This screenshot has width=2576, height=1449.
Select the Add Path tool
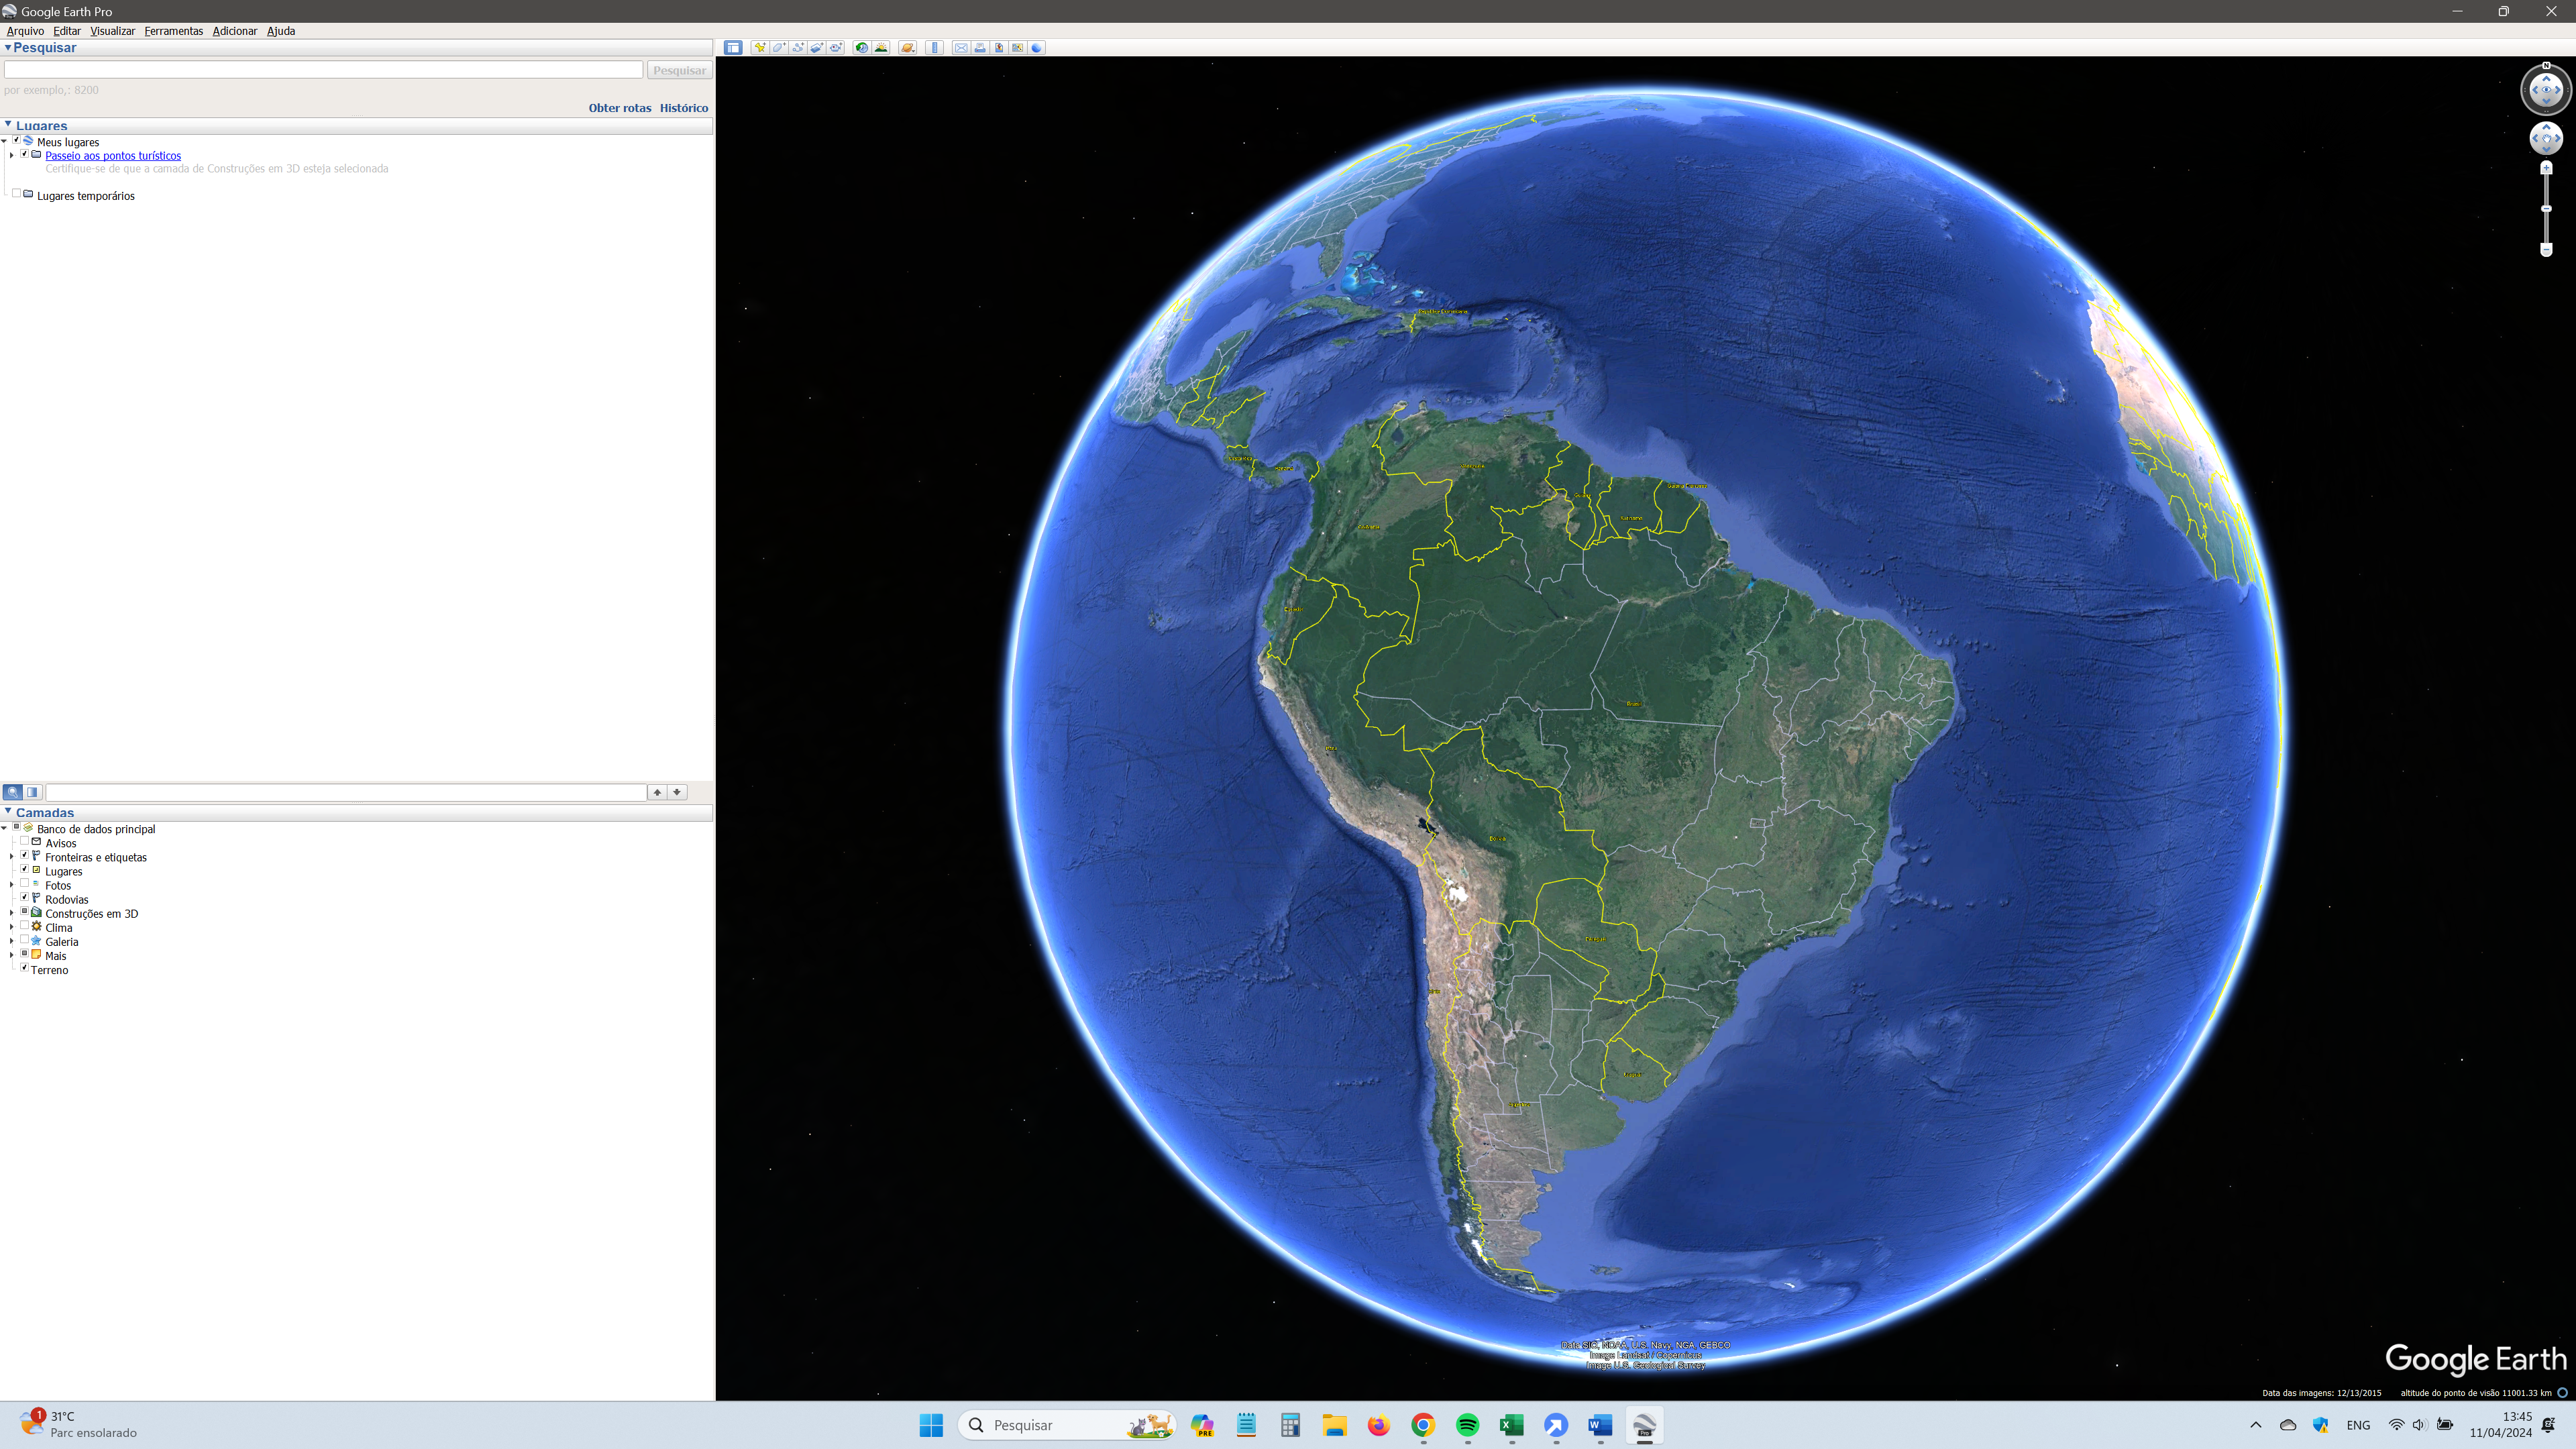pos(798,48)
